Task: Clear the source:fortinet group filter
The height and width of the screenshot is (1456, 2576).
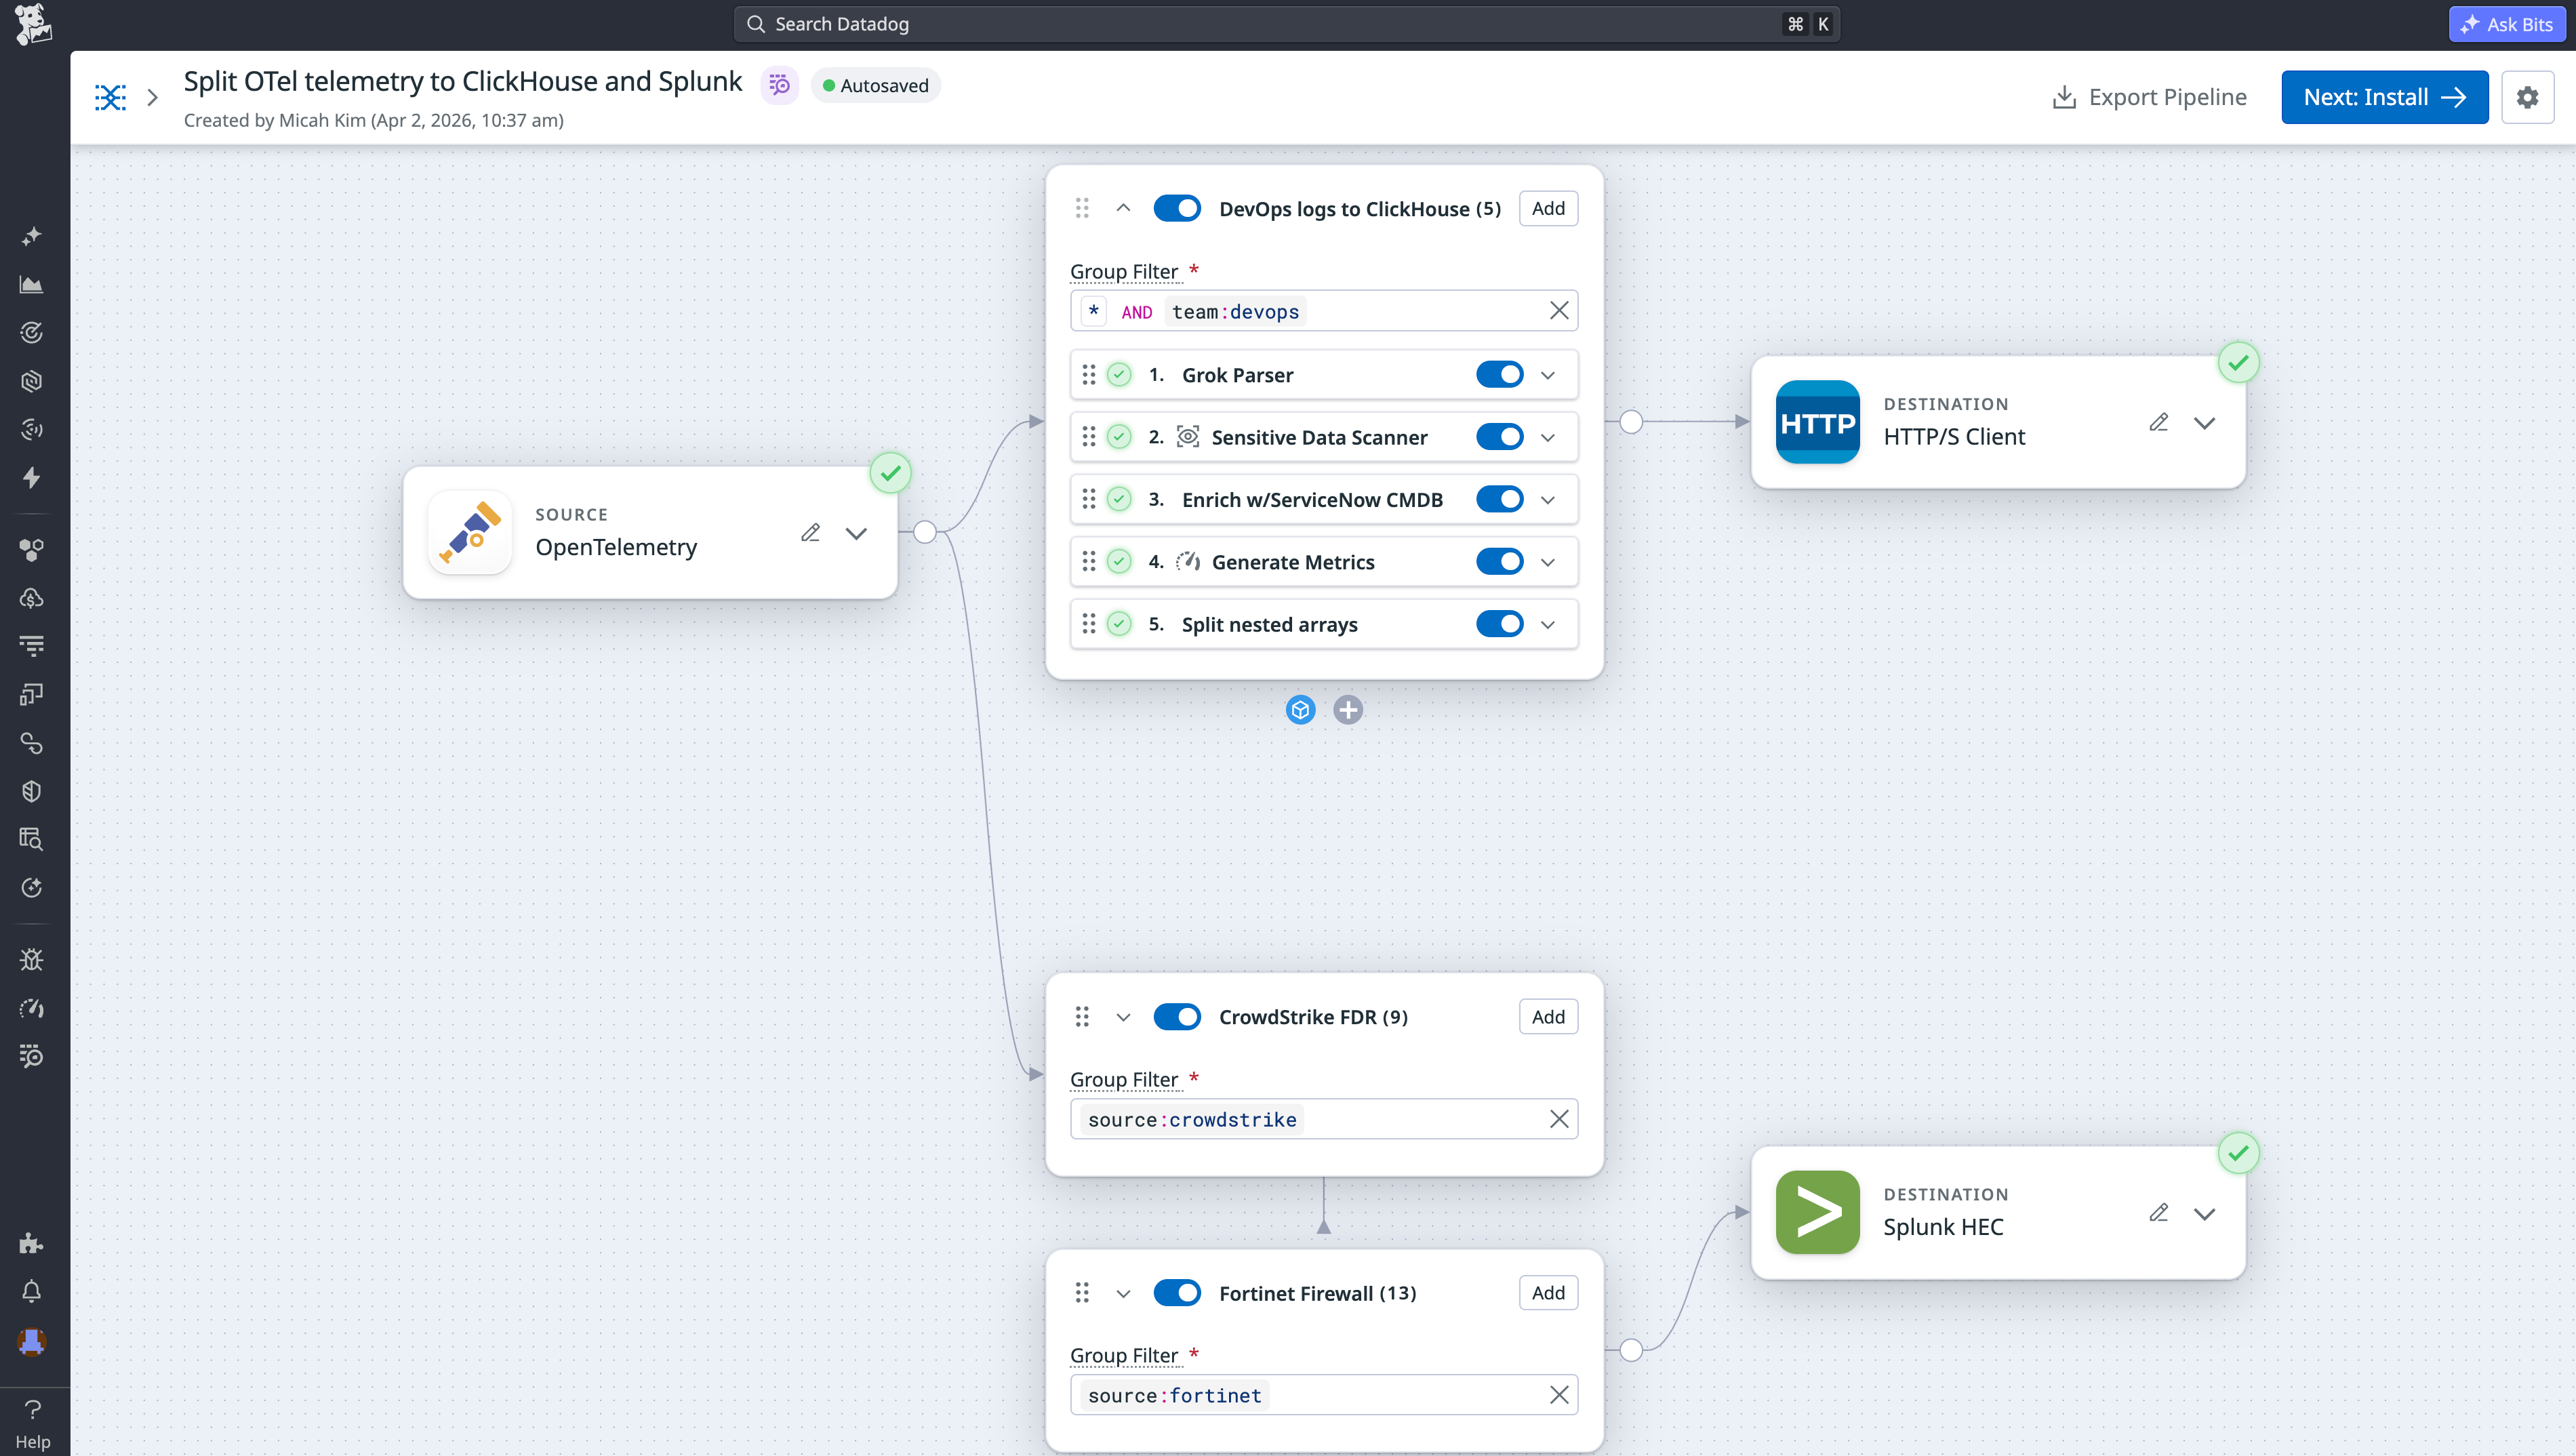Action: pos(1559,1394)
